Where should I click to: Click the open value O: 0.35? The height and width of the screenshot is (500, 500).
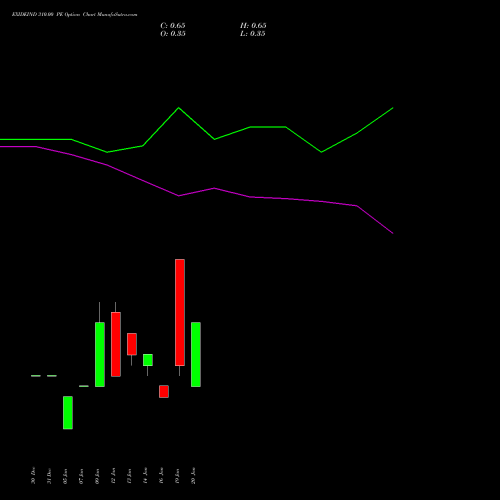coord(173,34)
